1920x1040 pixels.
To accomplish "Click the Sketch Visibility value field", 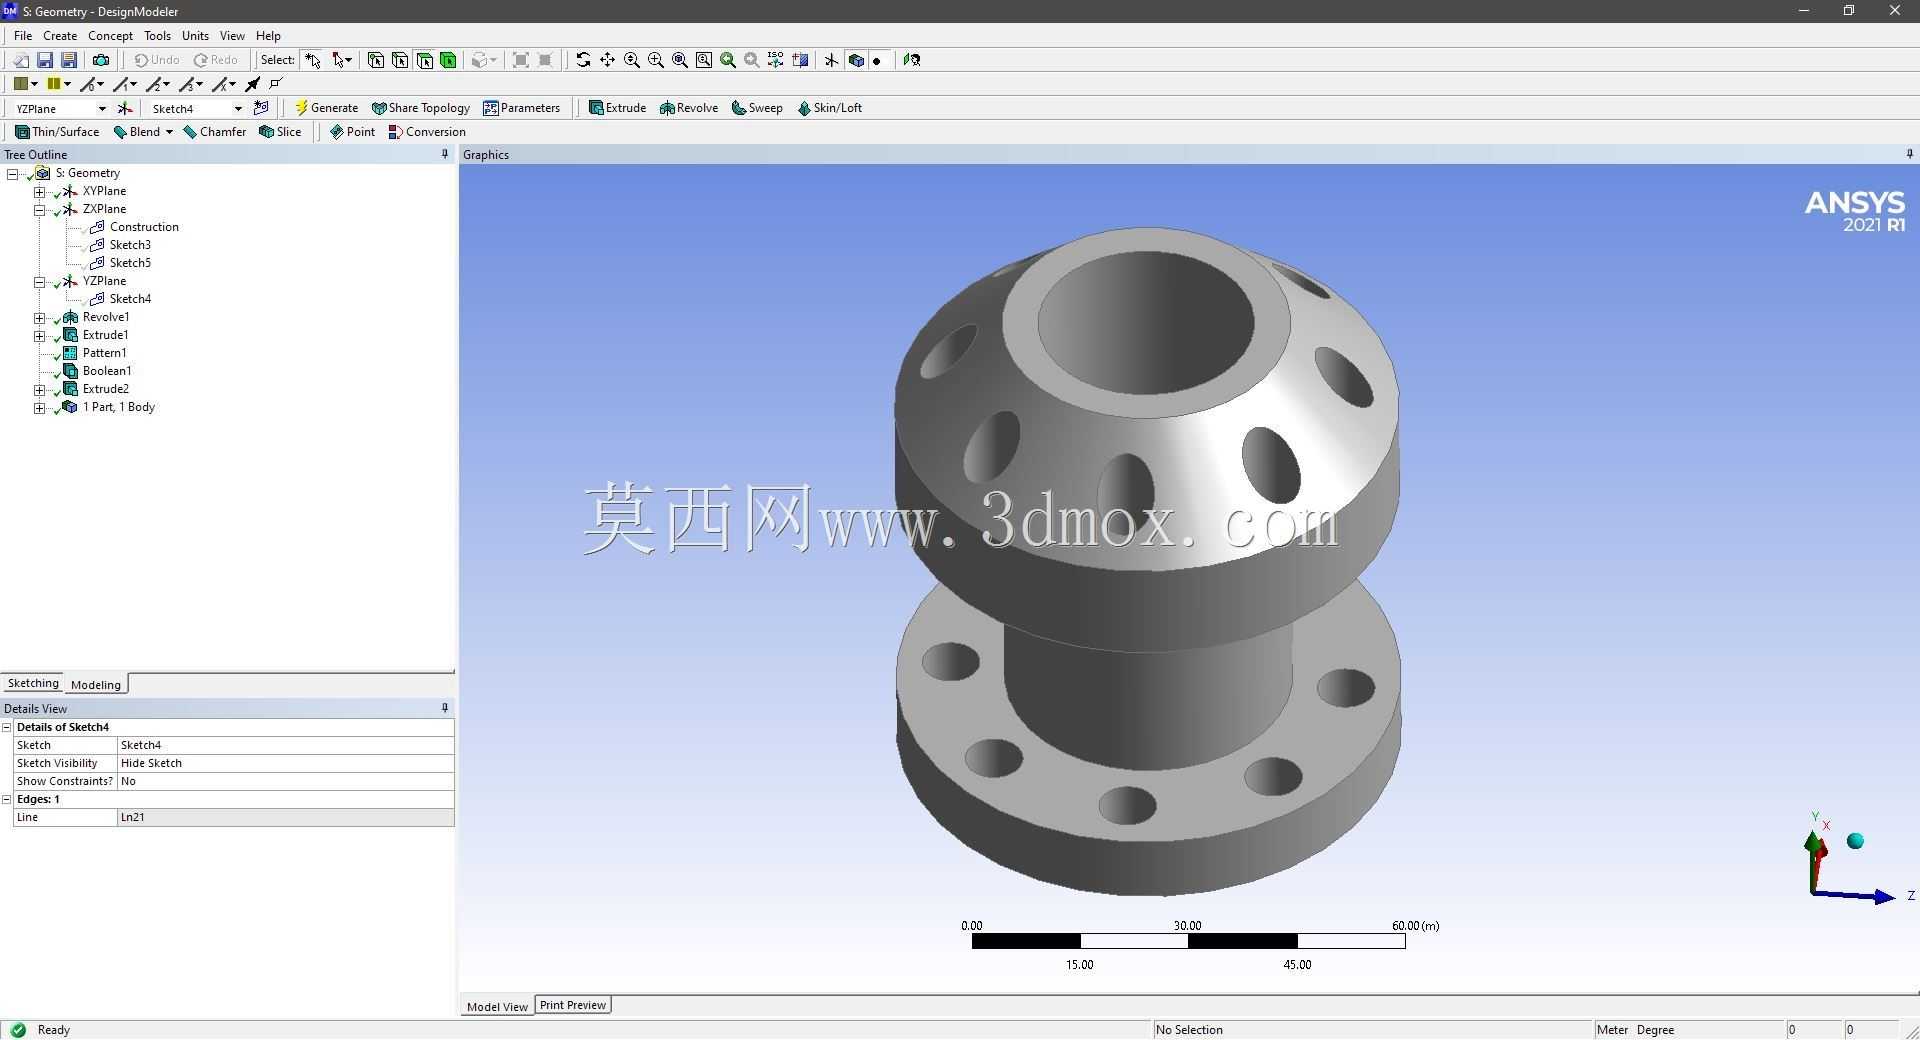I will pyautogui.click(x=285, y=763).
